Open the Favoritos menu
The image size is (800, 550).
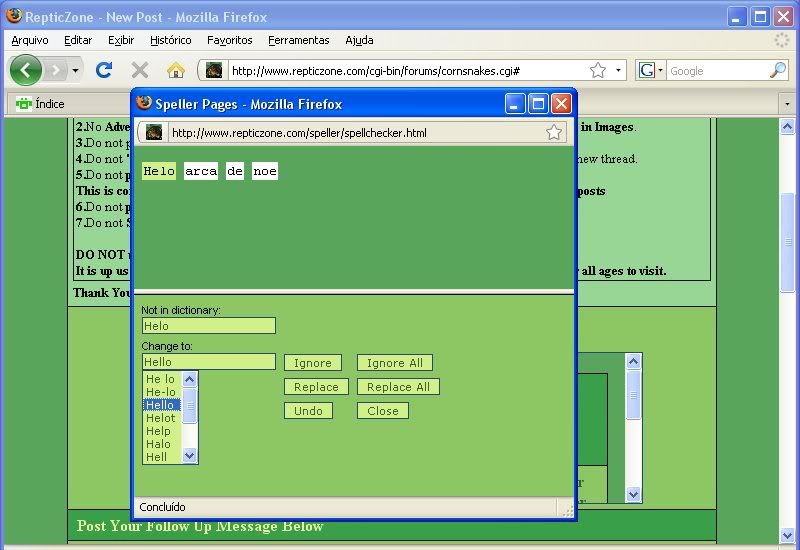click(230, 40)
